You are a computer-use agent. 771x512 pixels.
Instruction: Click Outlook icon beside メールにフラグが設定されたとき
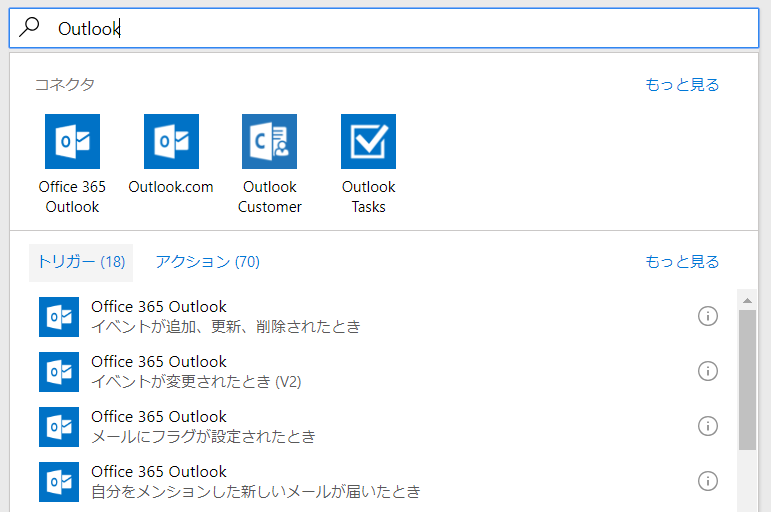[x=59, y=427]
